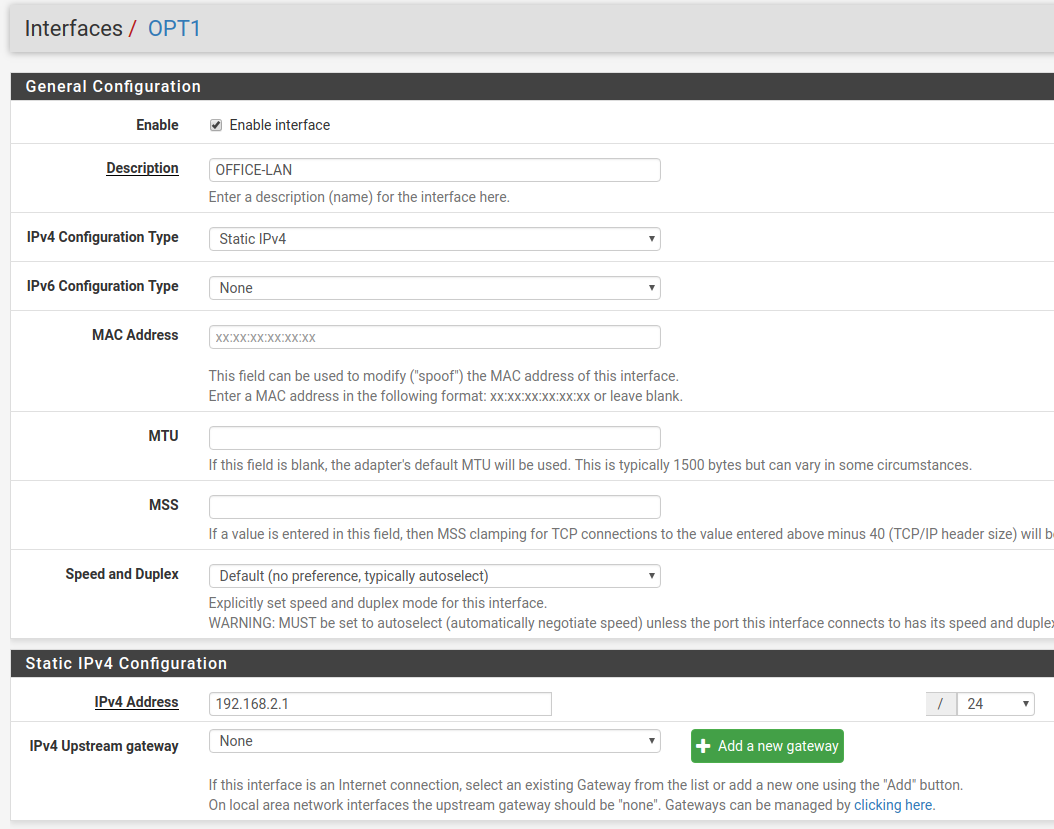Click the underlined IPv4 Address label
Screen dimensions: 1054x829
[x=136, y=702]
